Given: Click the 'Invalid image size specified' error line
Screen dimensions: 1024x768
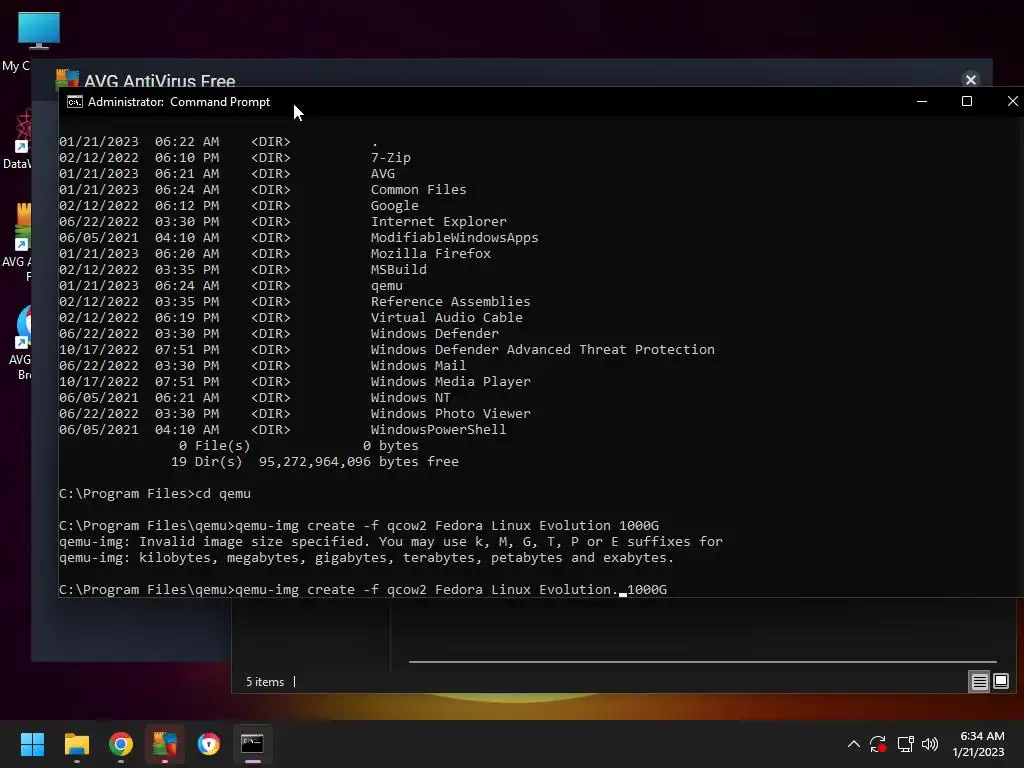Looking at the screenshot, I should (391, 542).
